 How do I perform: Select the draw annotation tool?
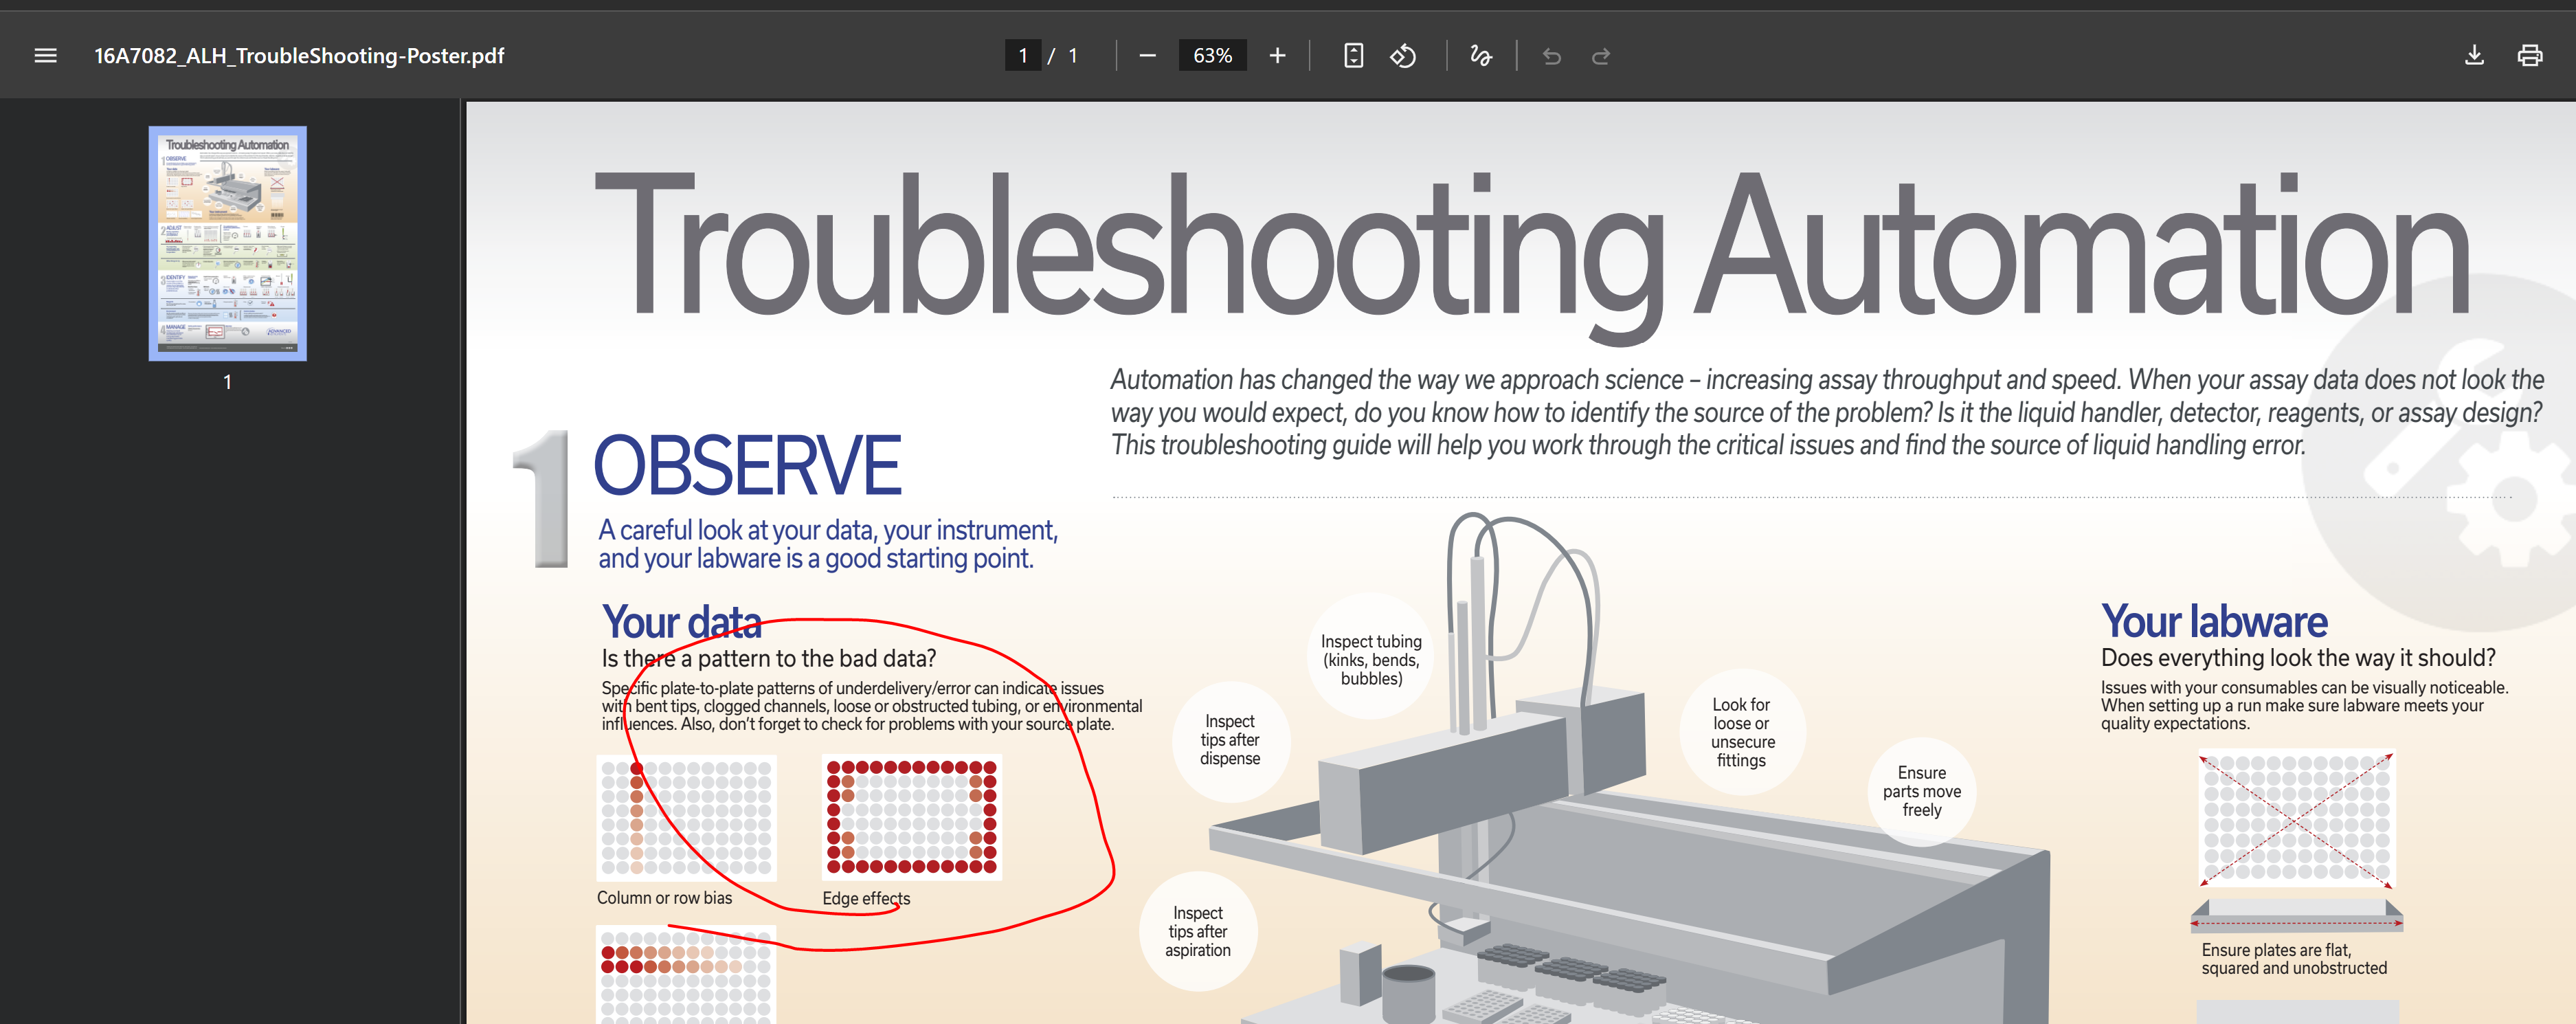[x=1480, y=56]
